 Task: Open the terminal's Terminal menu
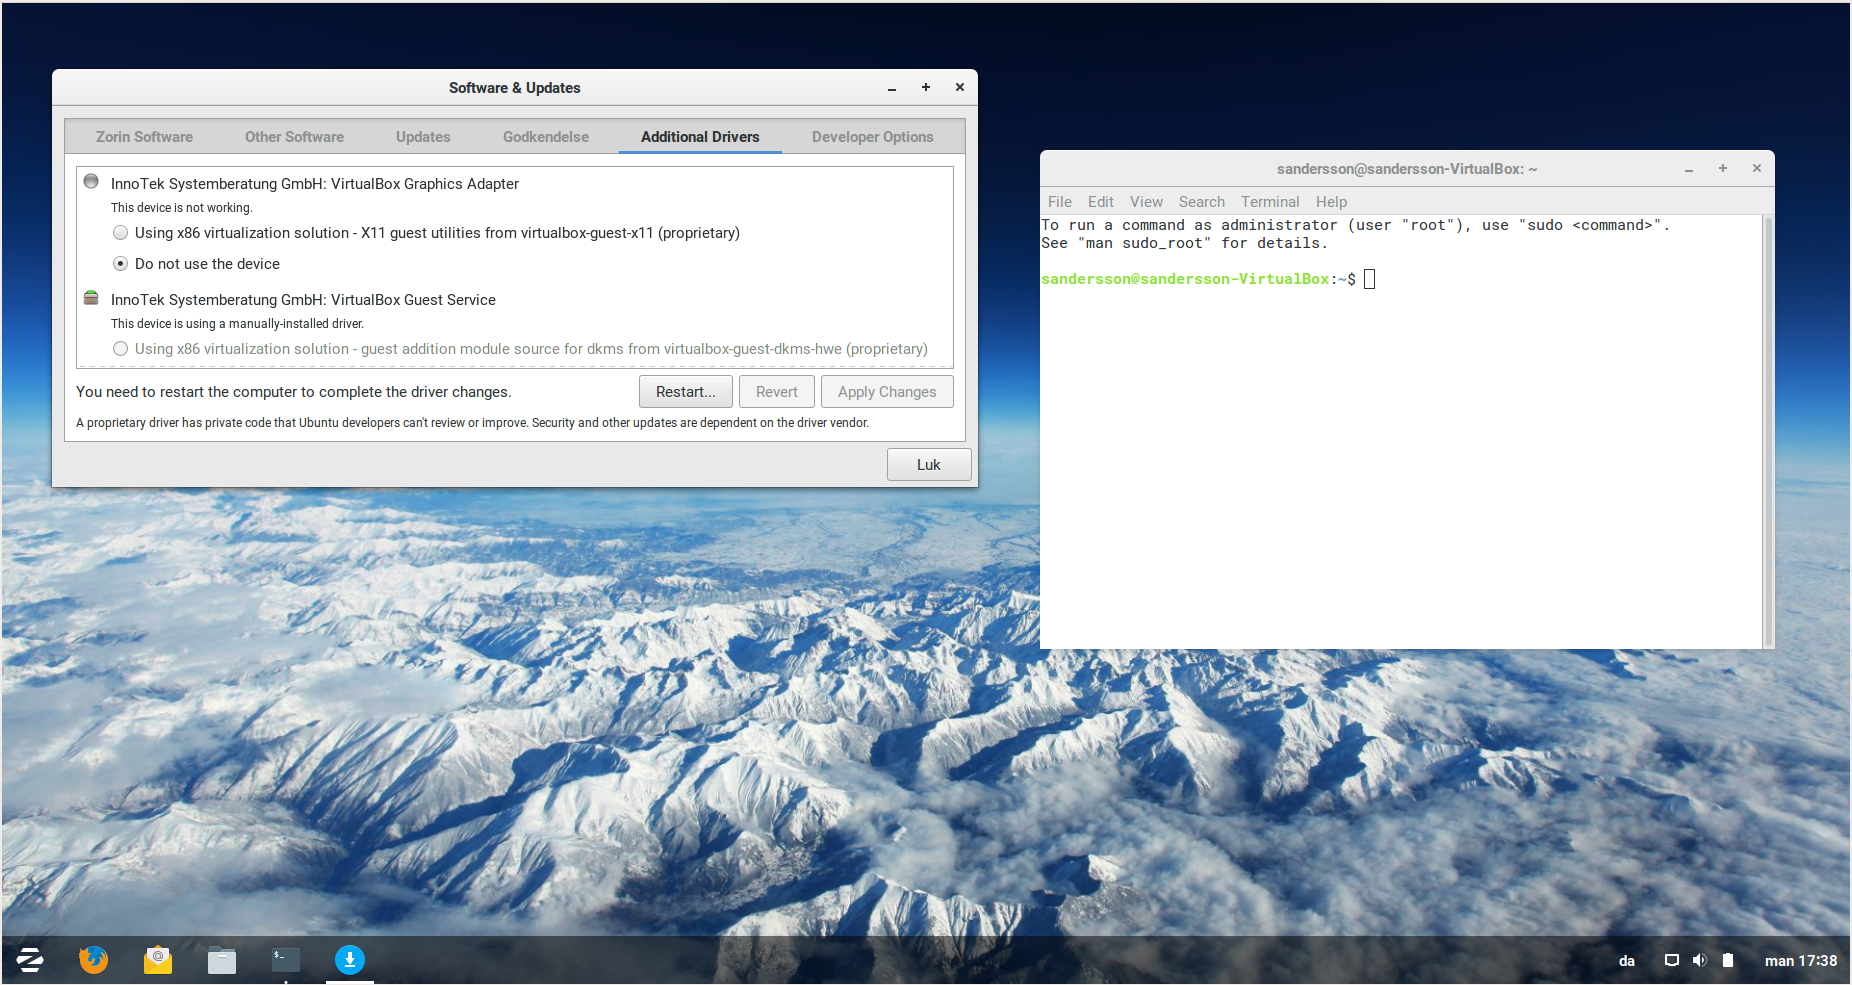pyautogui.click(x=1270, y=202)
